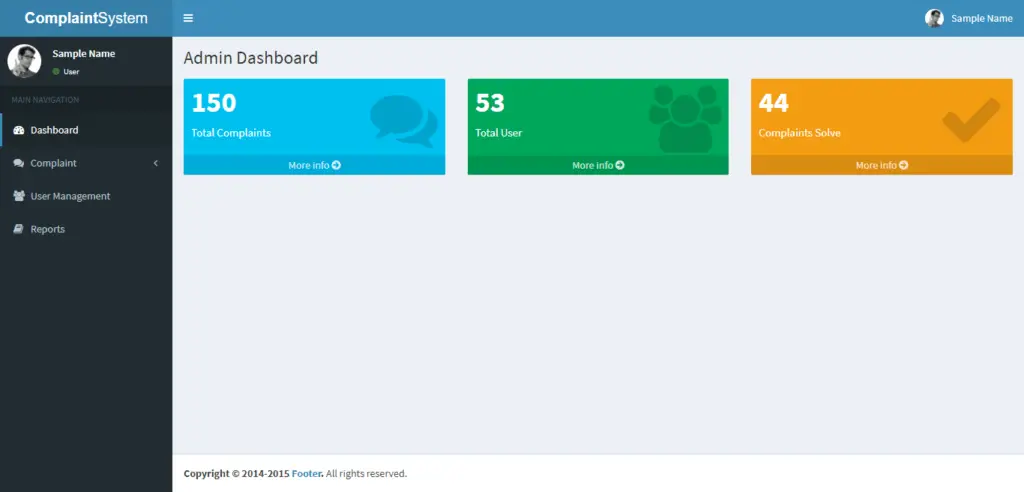Screen dimensions: 1024x492
Task: Toggle the hamburger sidebar menu icon
Action: coord(188,18)
